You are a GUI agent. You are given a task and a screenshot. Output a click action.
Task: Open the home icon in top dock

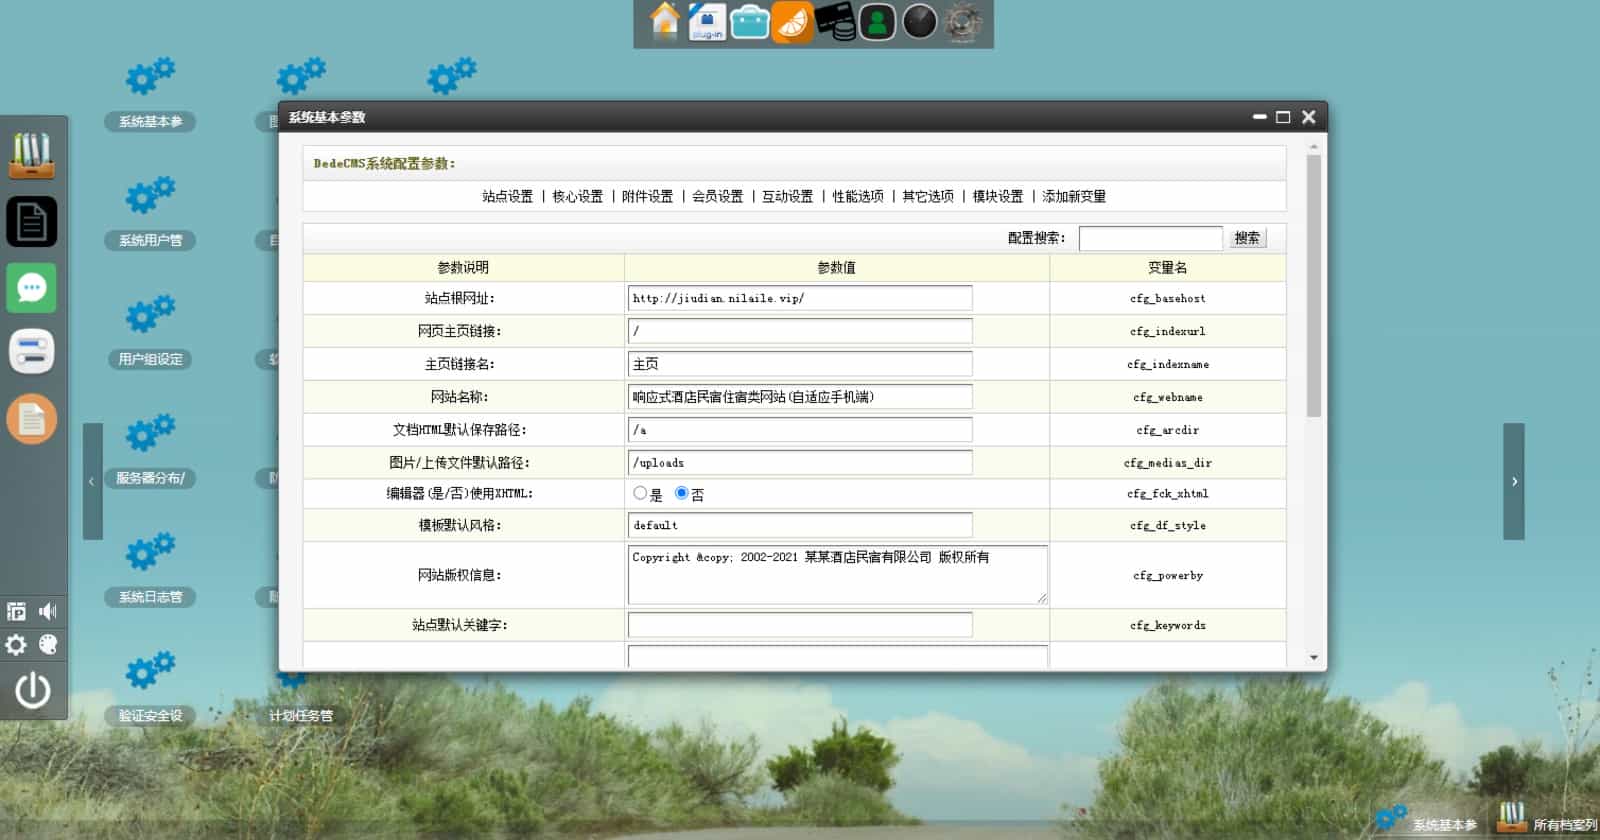point(665,21)
